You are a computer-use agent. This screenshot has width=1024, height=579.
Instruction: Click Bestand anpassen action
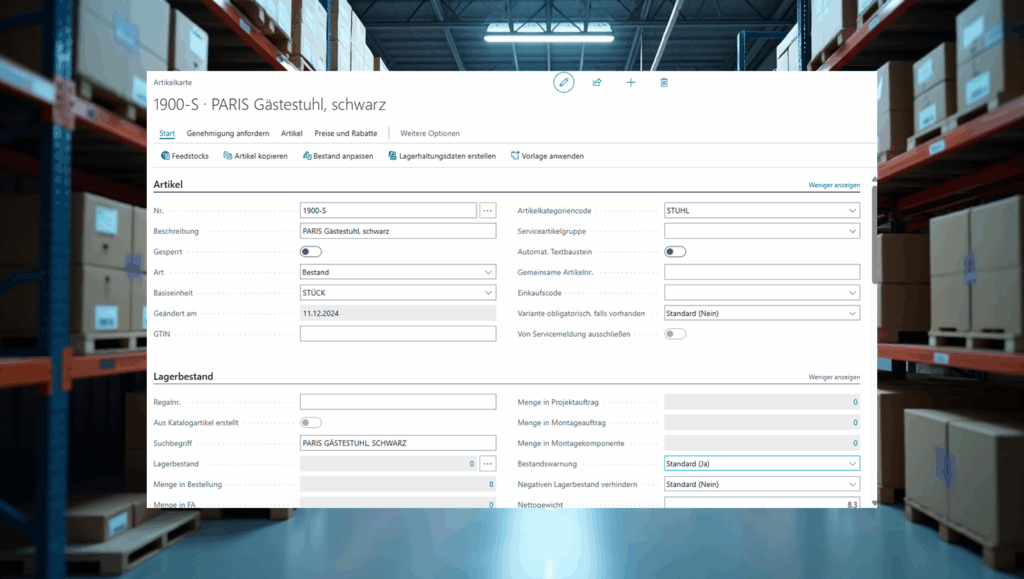[x=338, y=156]
